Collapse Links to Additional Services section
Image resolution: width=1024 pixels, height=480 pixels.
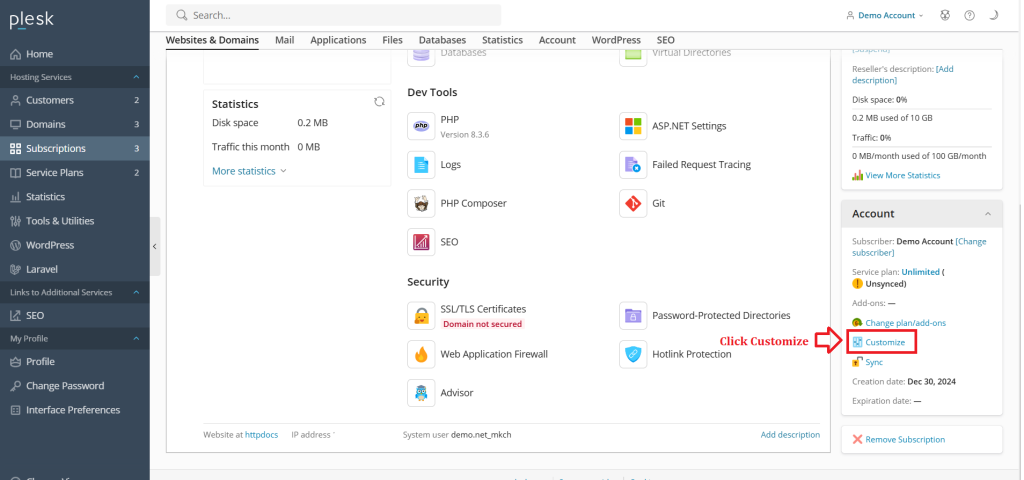point(136,293)
